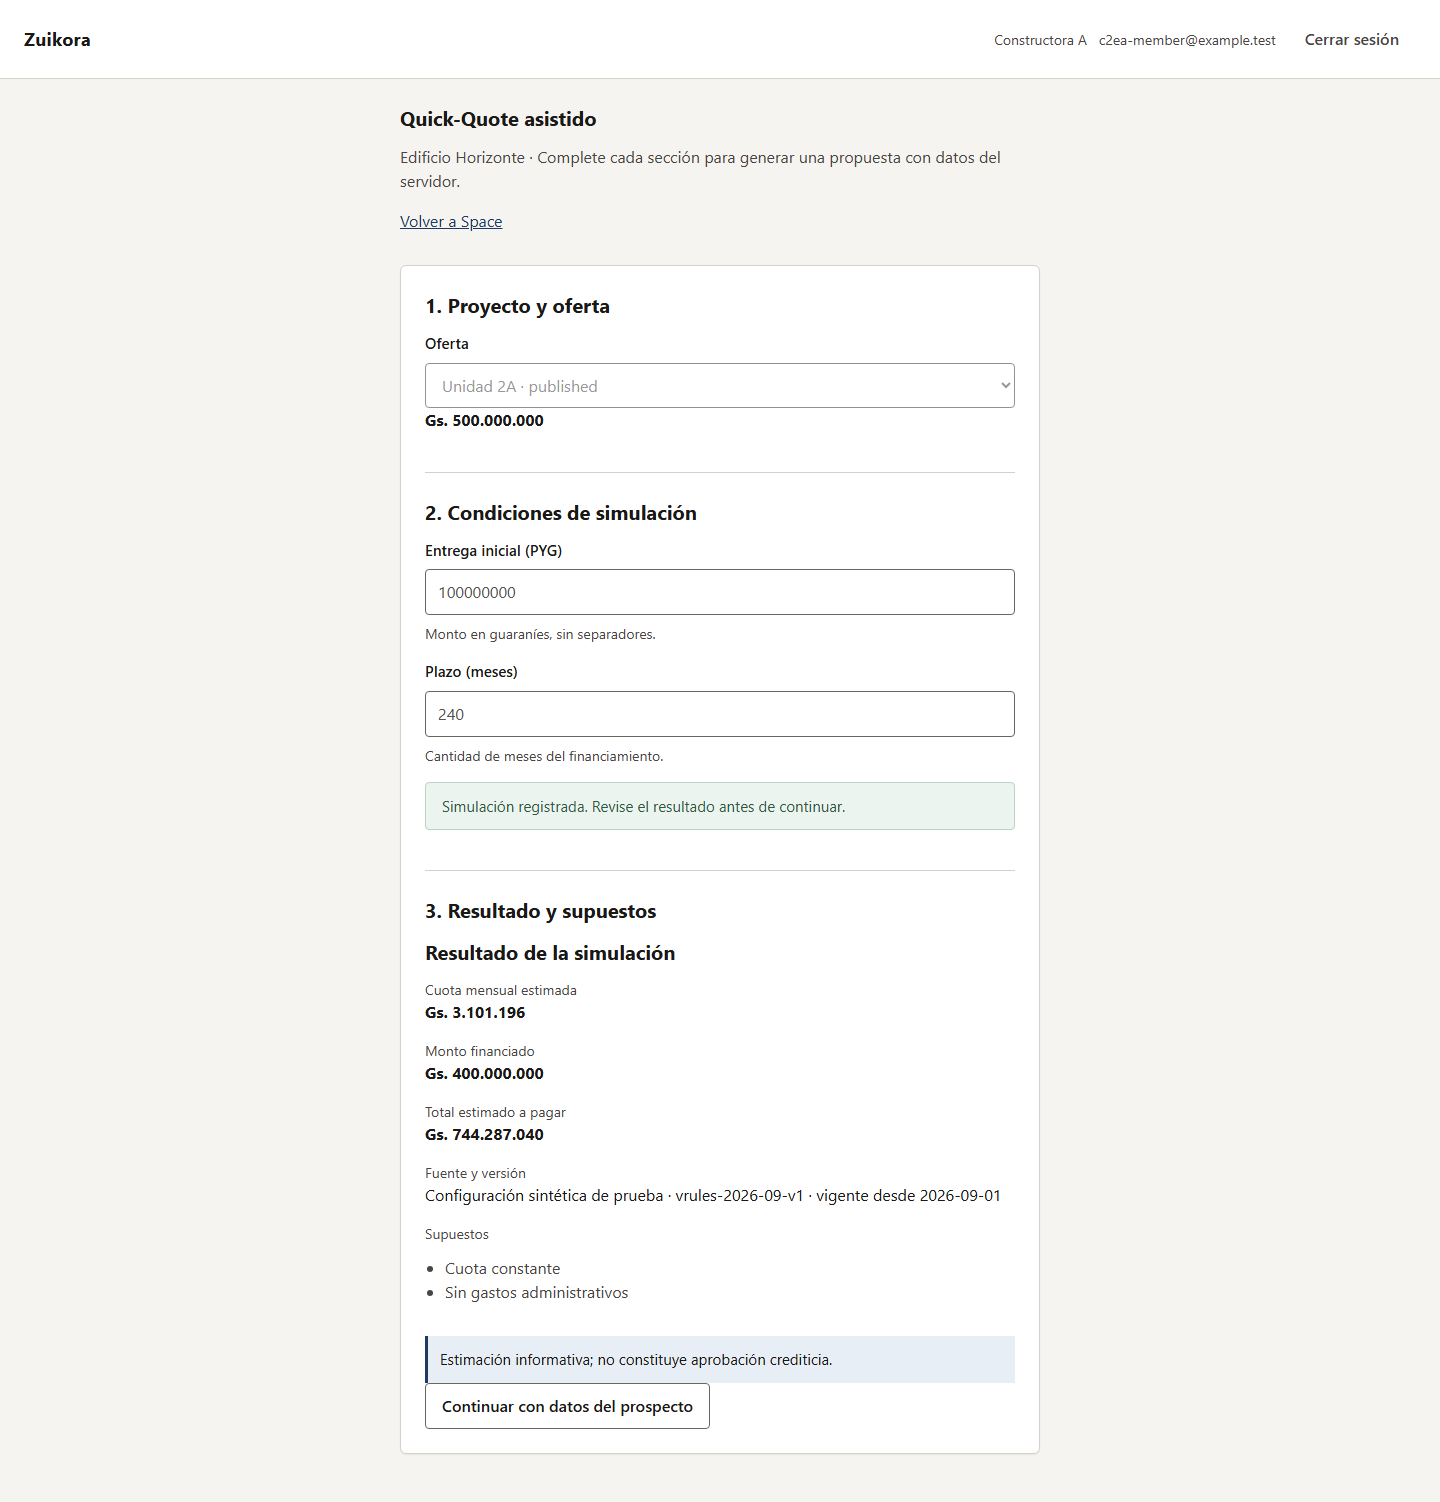Image resolution: width=1440 pixels, height=1502 pixels.
Task: Click the Sin gastos administrativos assumption item
Action: tap(537, 1293)
